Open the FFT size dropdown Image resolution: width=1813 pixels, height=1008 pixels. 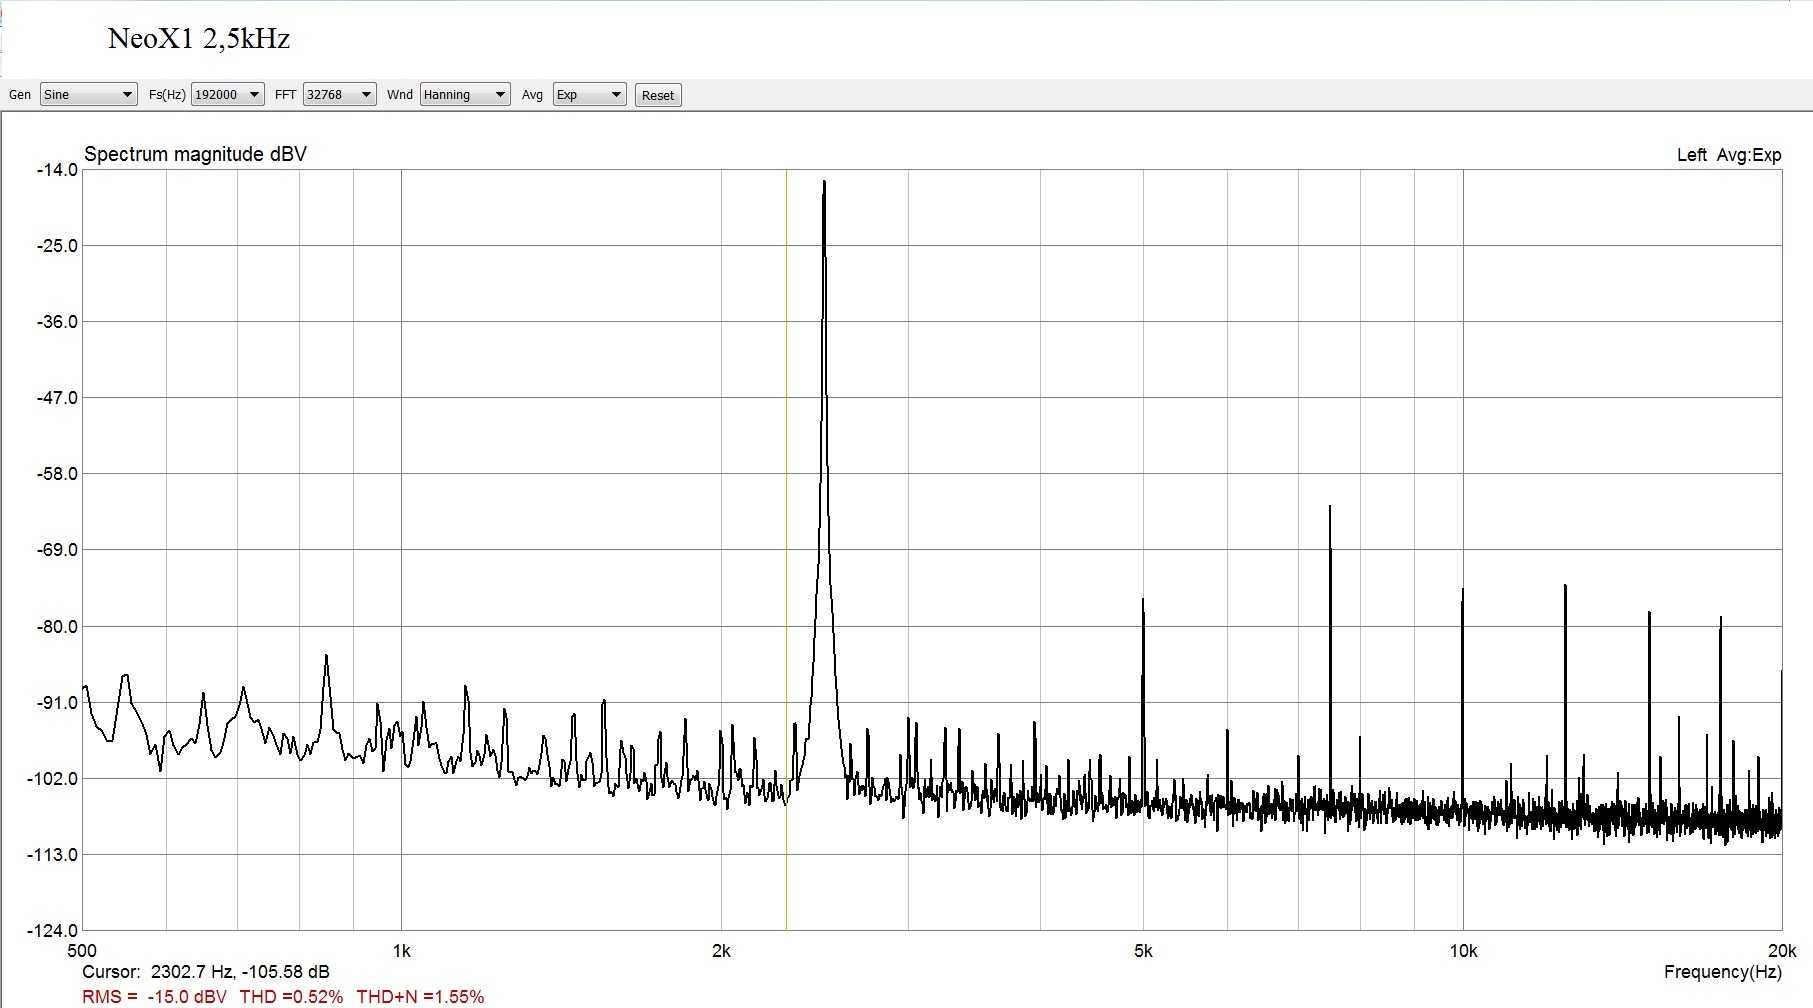pos(340,95)
